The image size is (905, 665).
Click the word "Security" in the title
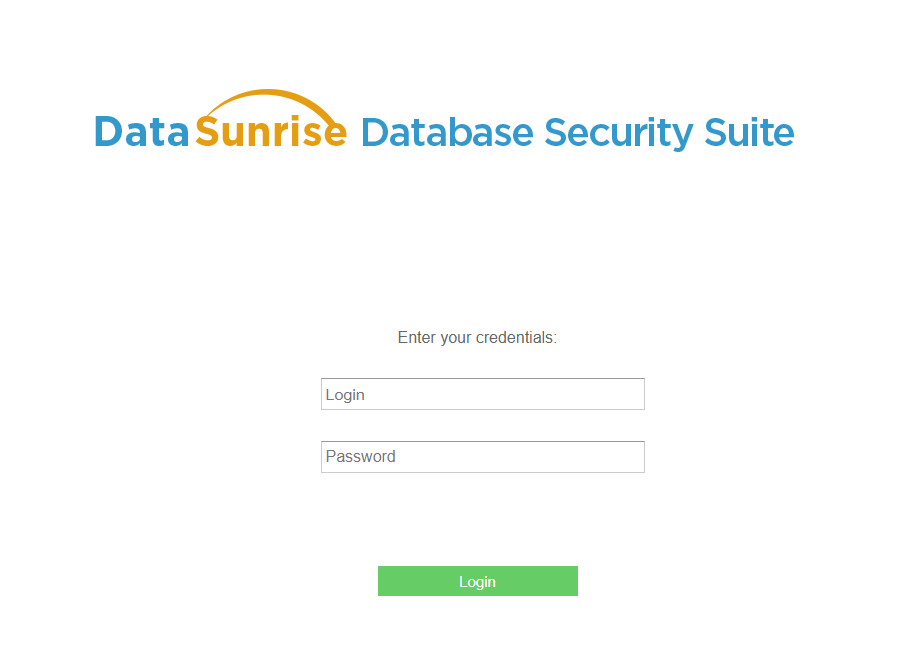coord(618,133)
